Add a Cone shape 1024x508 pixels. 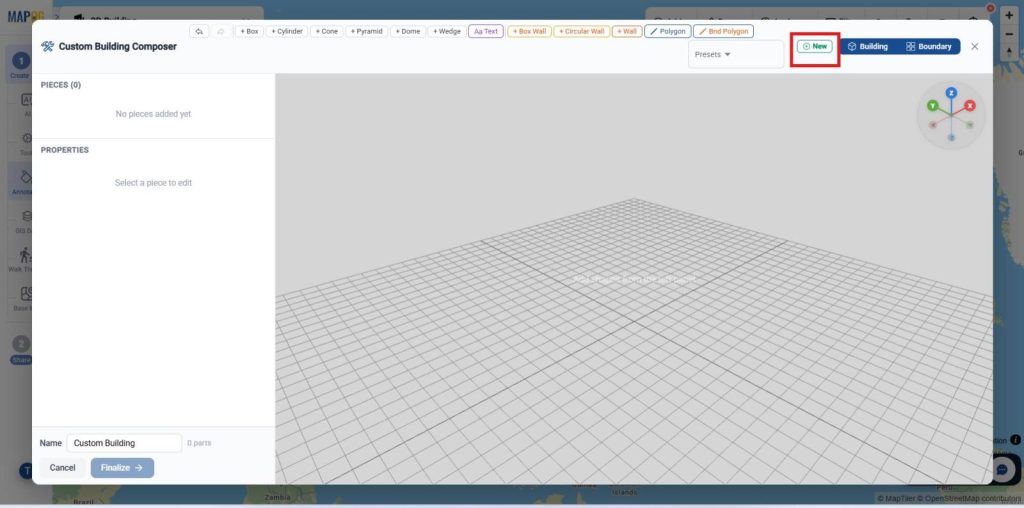coord(327,31)
